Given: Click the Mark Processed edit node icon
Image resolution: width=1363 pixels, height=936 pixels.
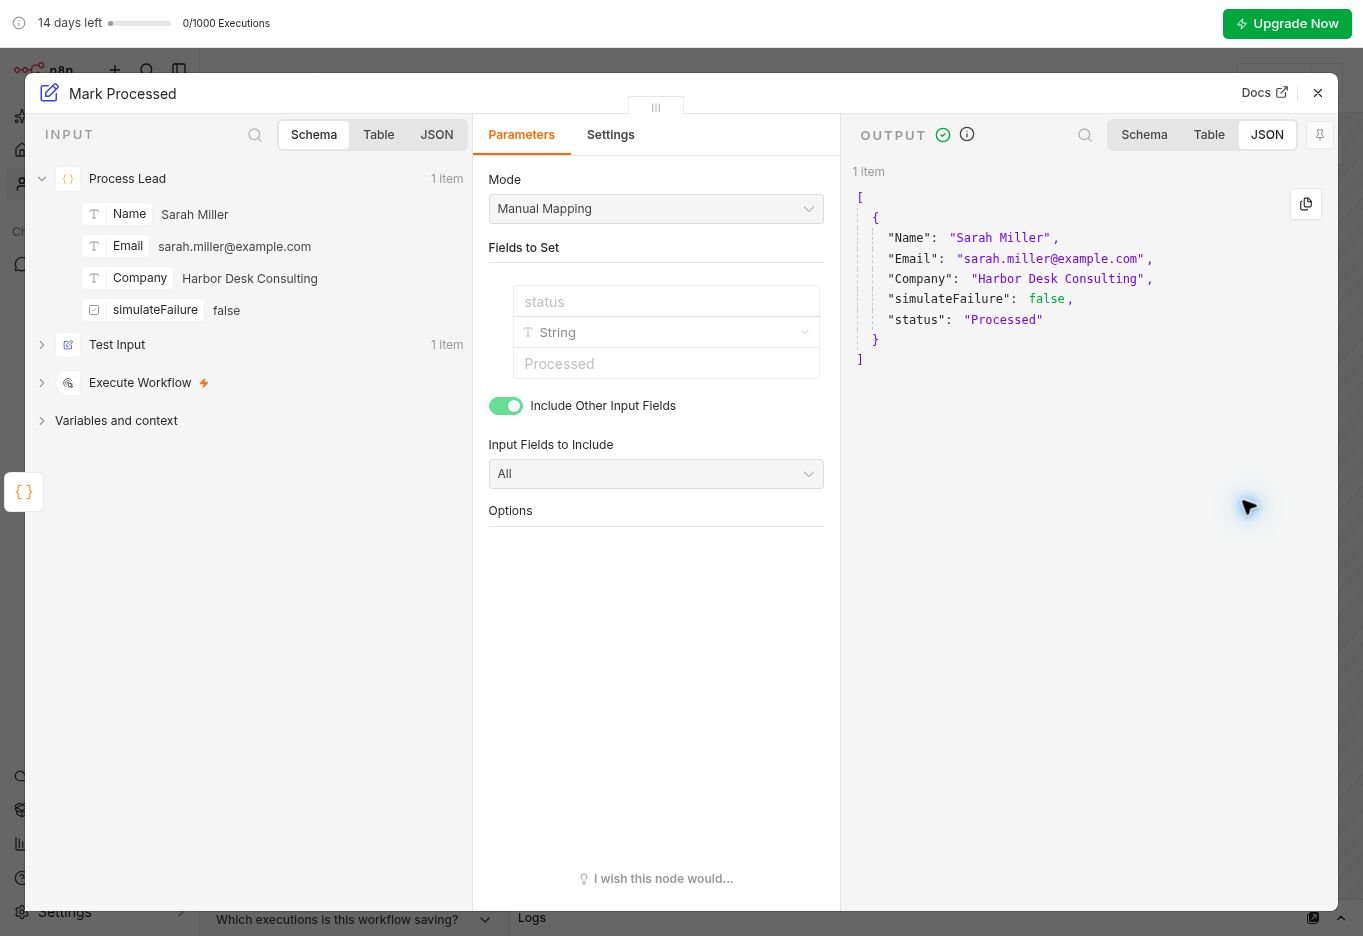Looking at the screenshot, I should (49, 93).
